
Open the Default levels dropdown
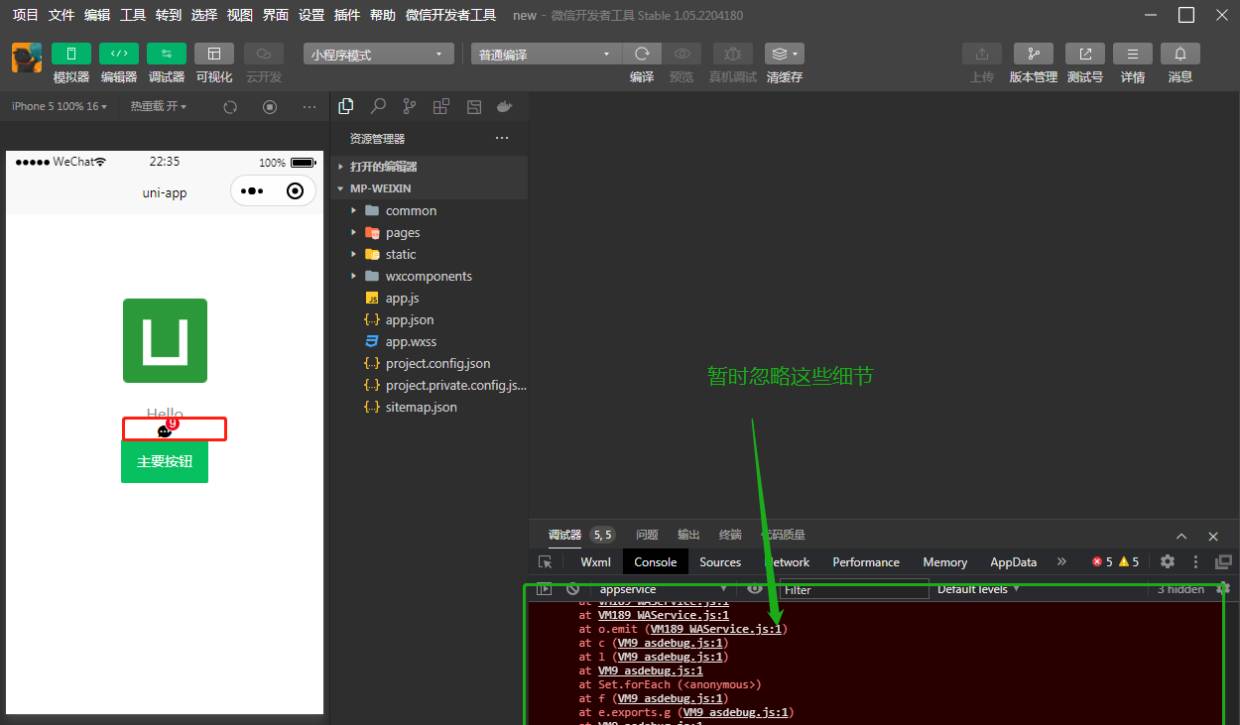click(x=977, y=590)
